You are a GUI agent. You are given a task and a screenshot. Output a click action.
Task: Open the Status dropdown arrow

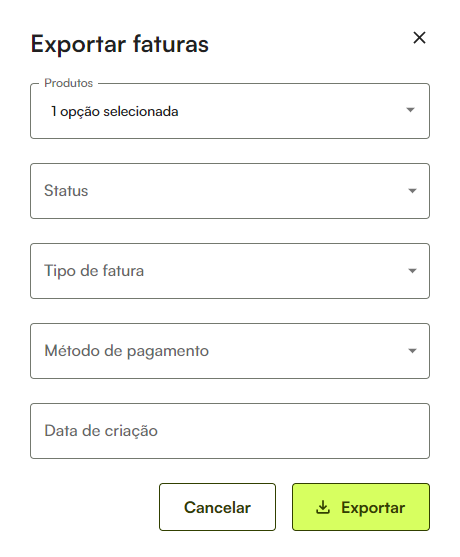[412, 191]
